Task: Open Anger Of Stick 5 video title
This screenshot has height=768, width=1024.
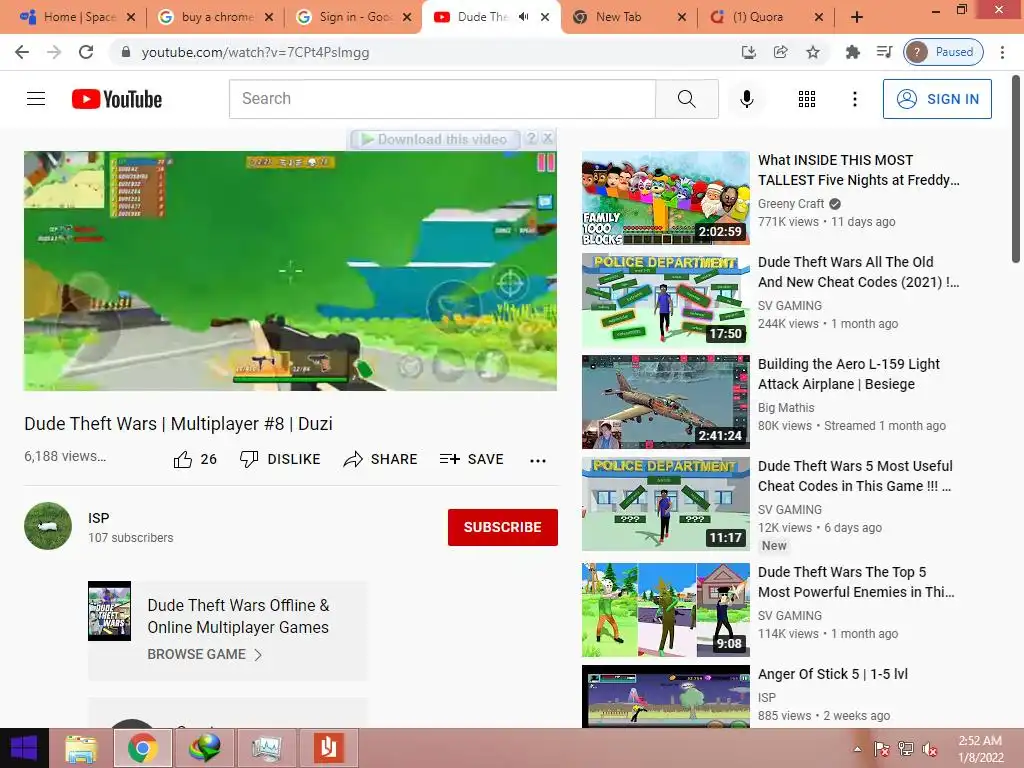Action: click(833, 674)
